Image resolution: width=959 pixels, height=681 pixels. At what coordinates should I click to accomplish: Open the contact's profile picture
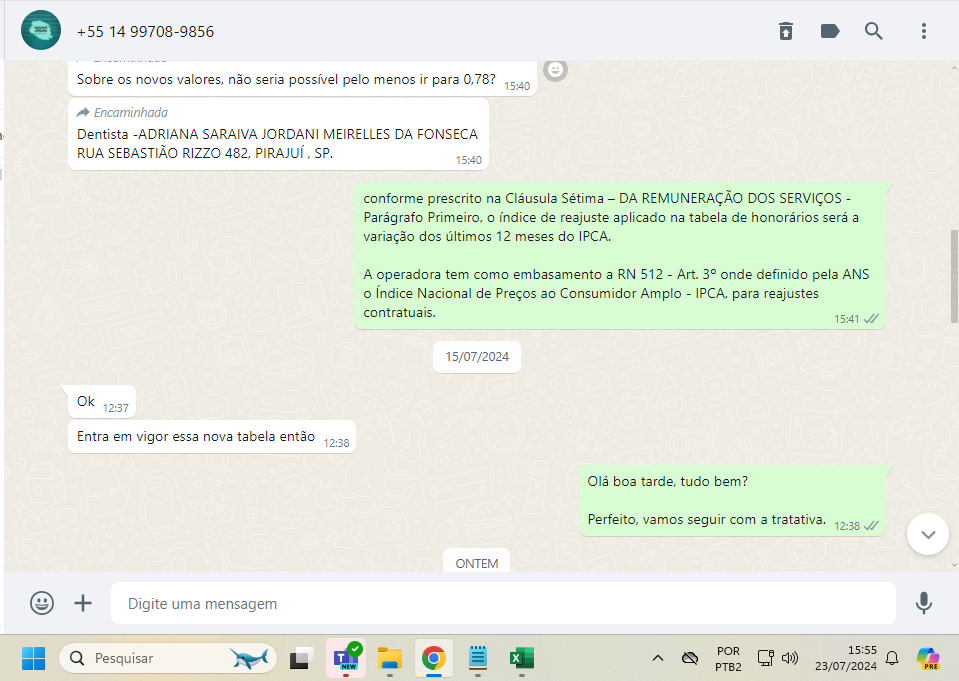(41, 31)
